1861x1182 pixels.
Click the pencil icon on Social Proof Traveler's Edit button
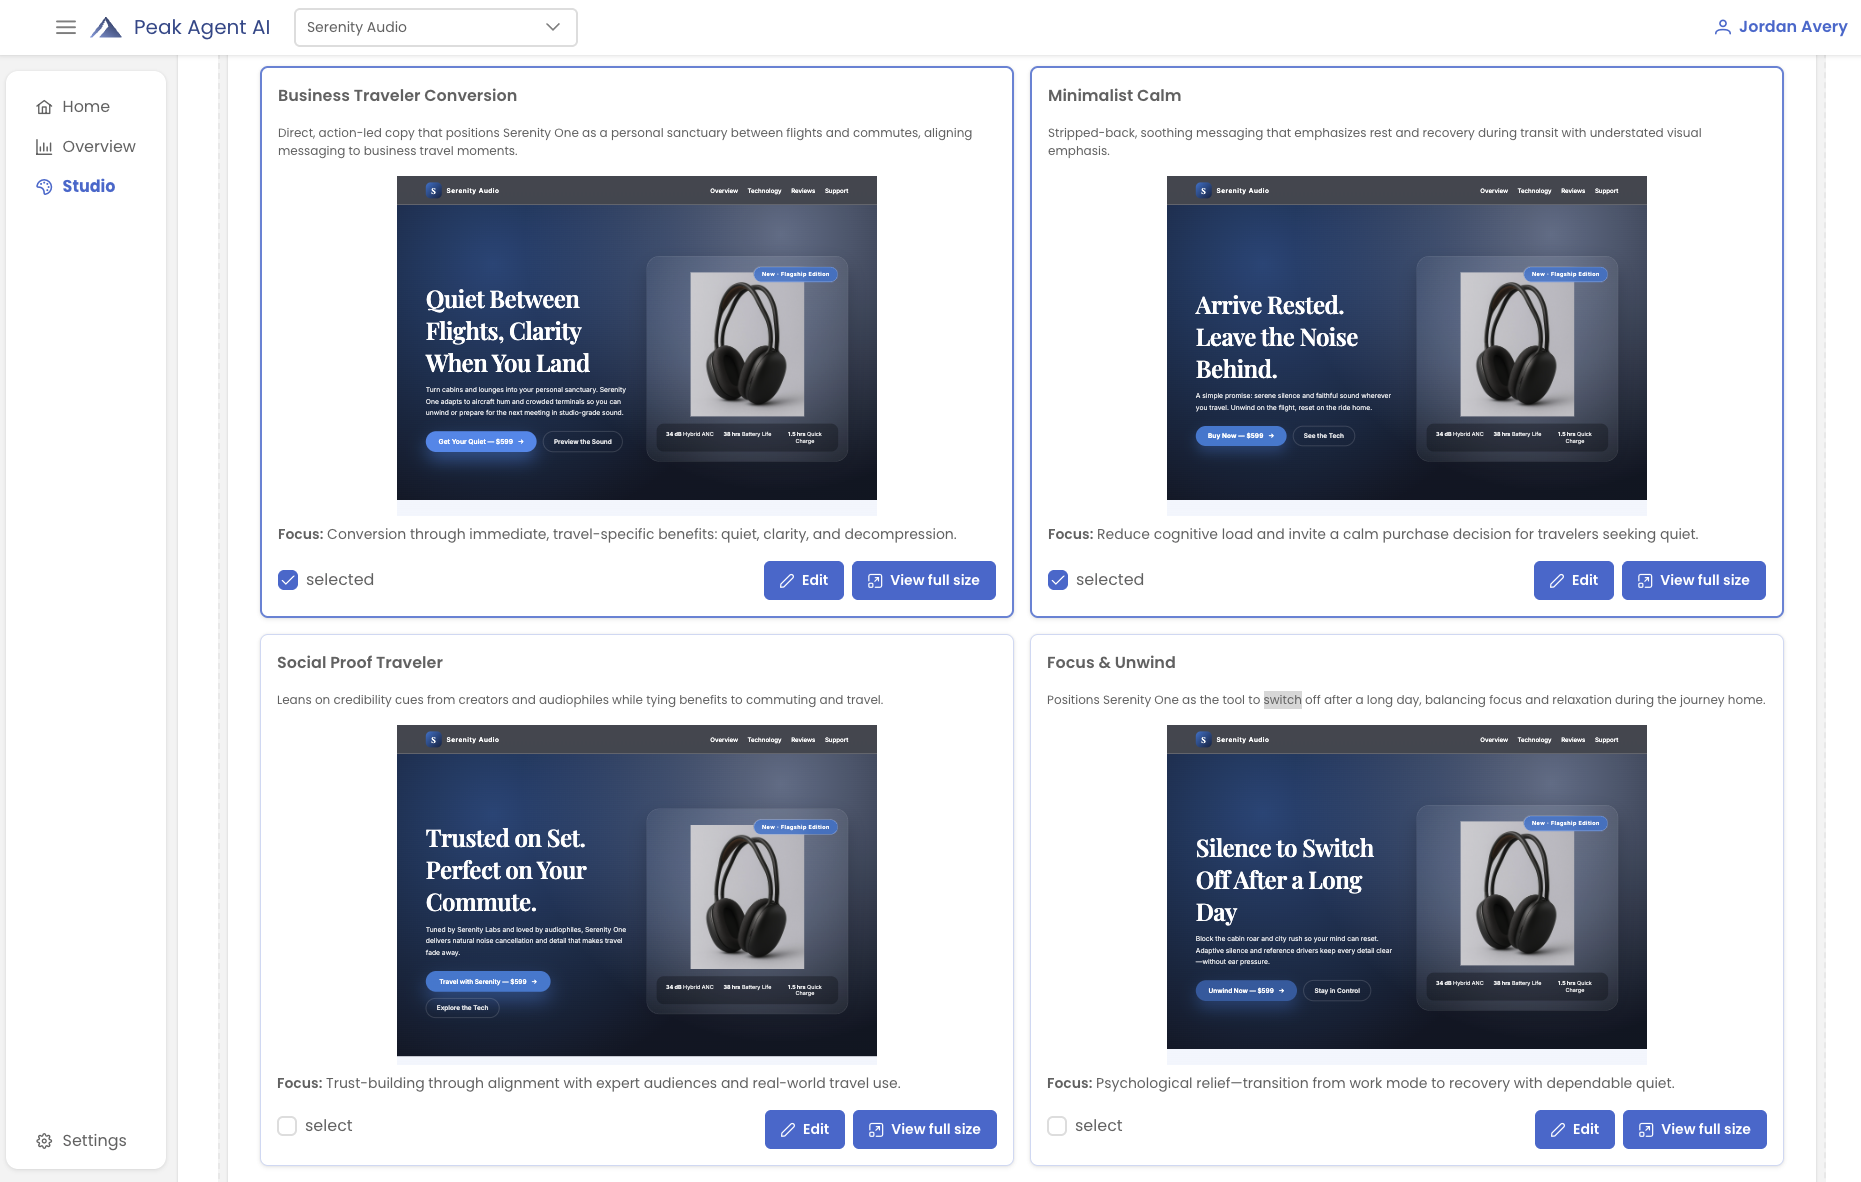tap(787, 1129)
